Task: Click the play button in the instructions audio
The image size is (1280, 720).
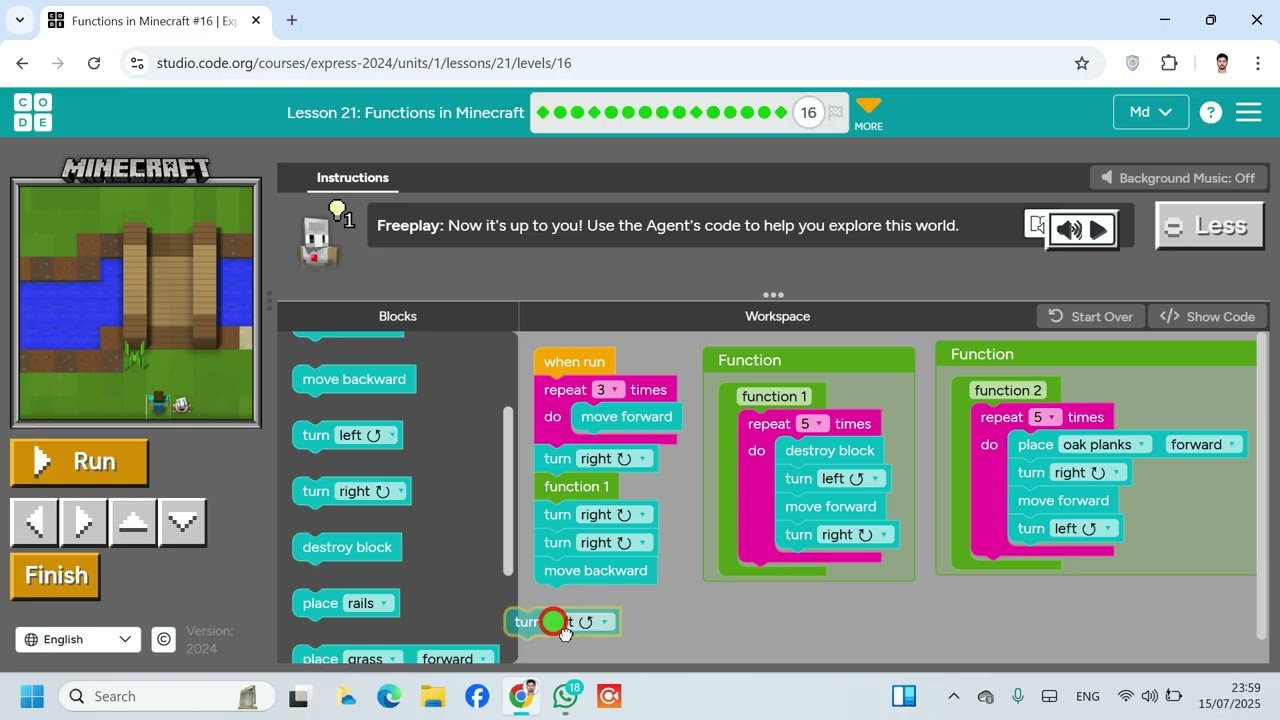Action: pyautogui.click(x=1098, y=230)
